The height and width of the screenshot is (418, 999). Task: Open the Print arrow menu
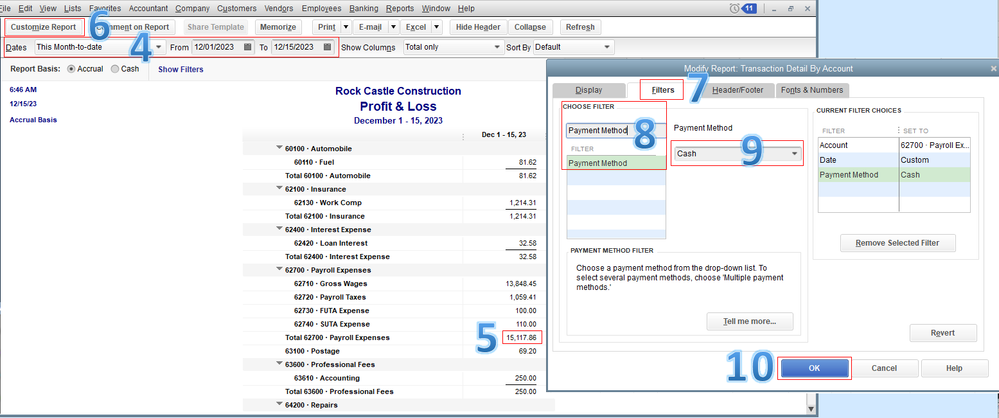[346, 27]
